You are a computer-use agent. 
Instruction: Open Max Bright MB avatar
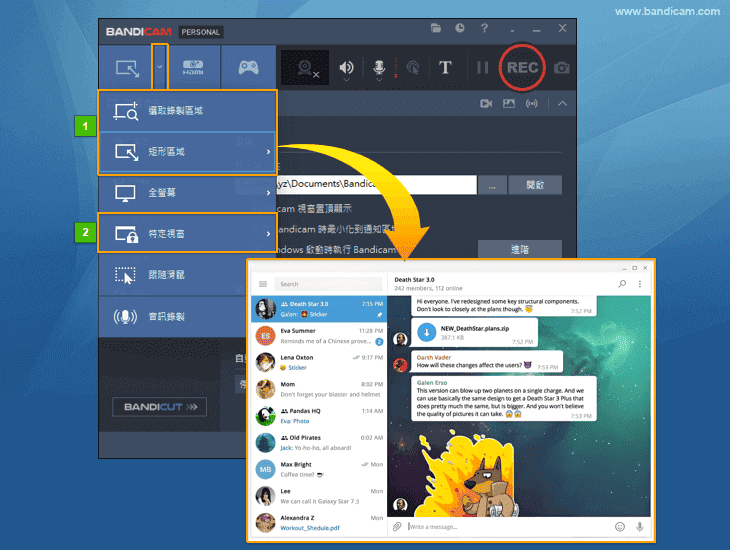266,469
